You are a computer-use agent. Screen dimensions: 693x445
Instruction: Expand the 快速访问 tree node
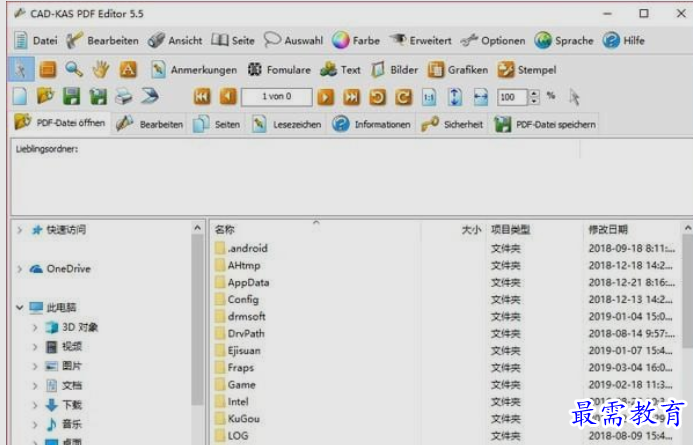(x=19, y=230)
